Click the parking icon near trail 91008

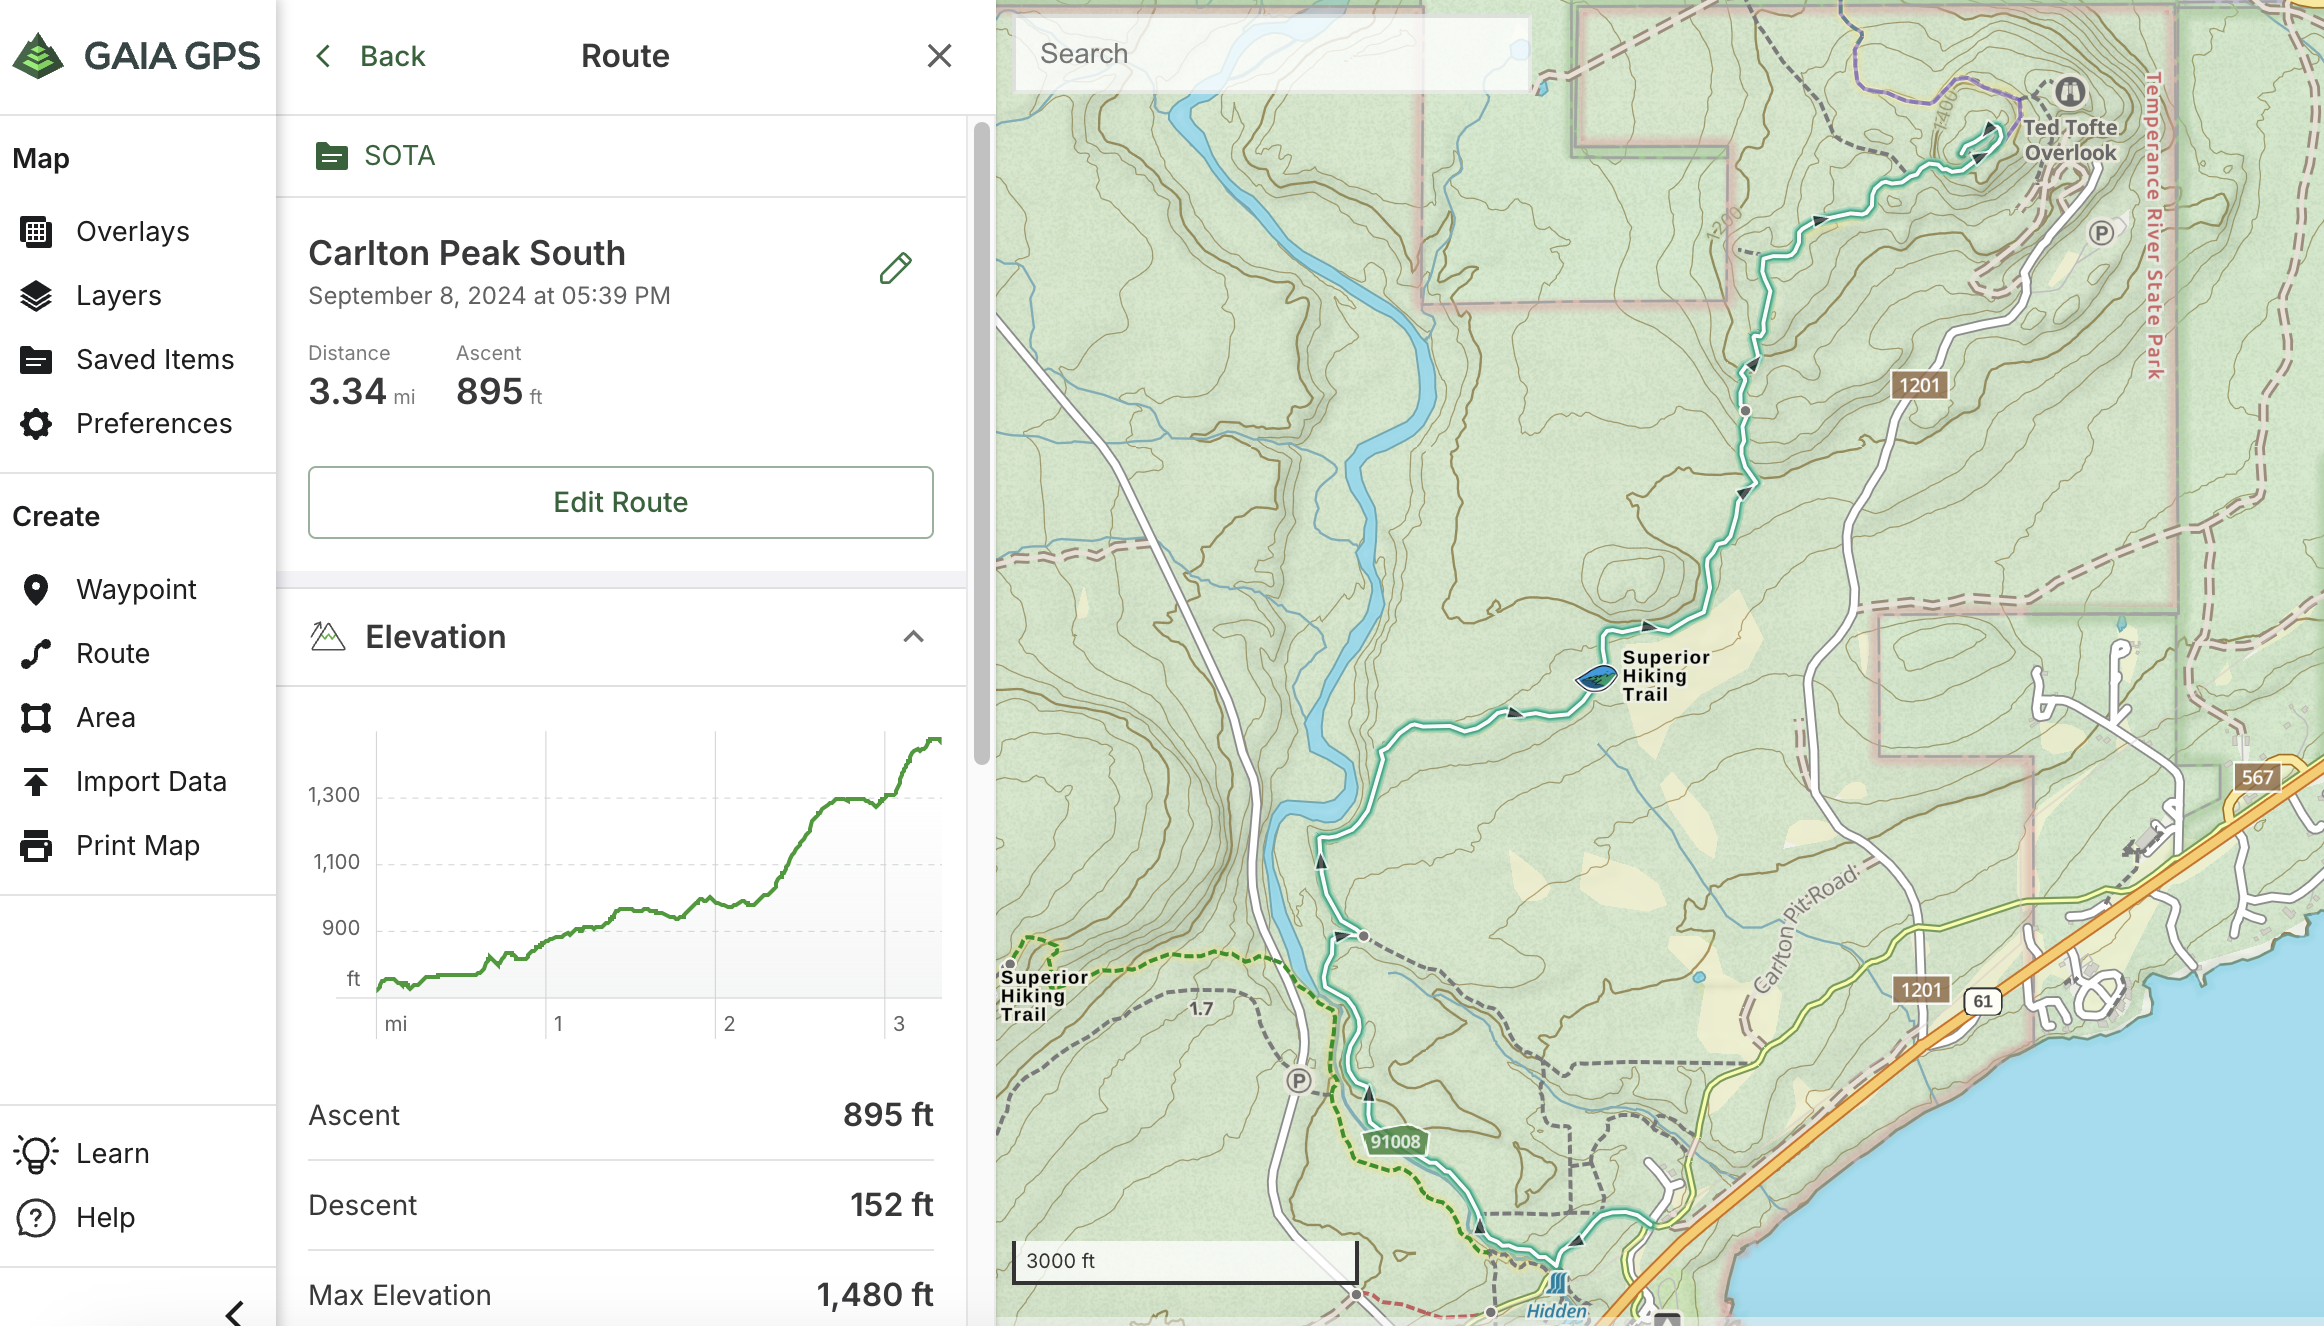[x=1299, y=1080]
